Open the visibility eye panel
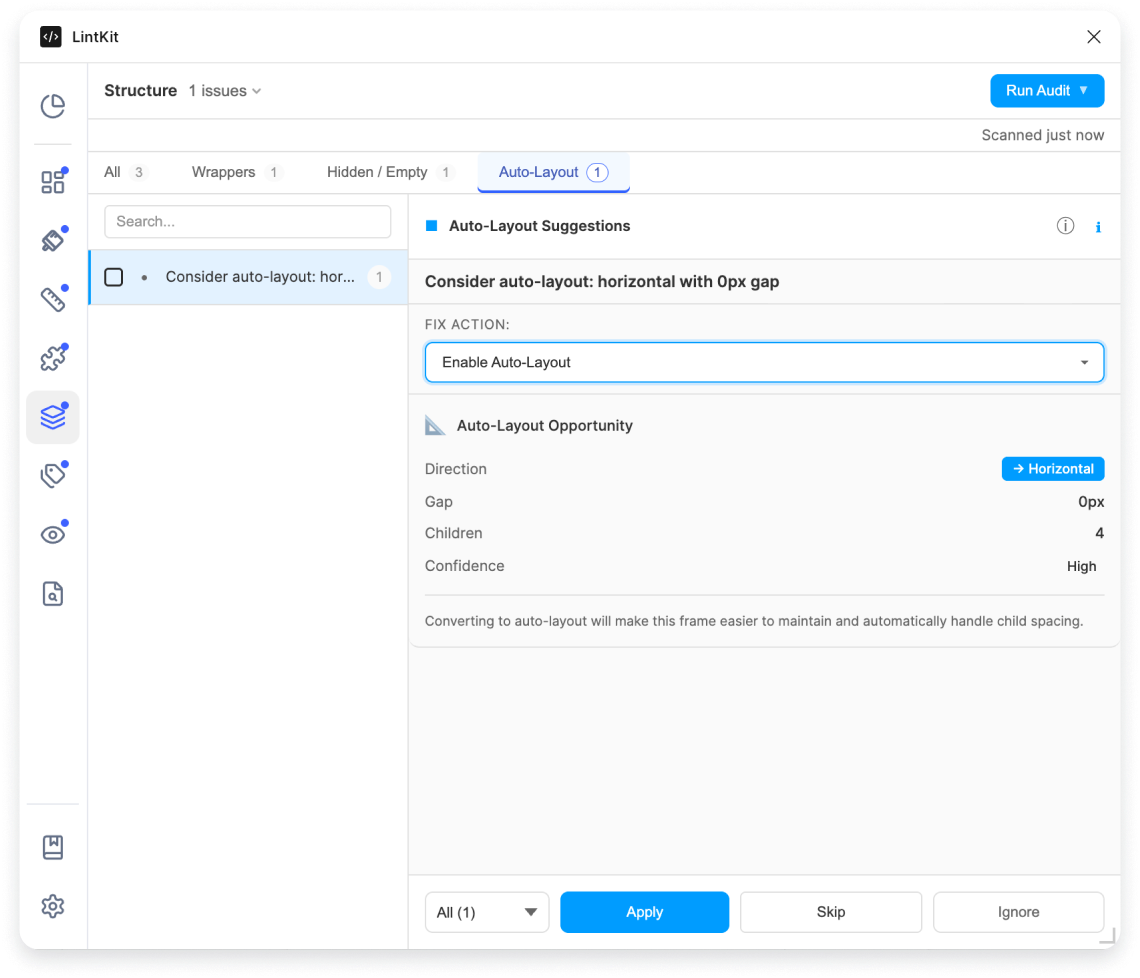This screenshot has width=1140, height=978. [52, 534]
